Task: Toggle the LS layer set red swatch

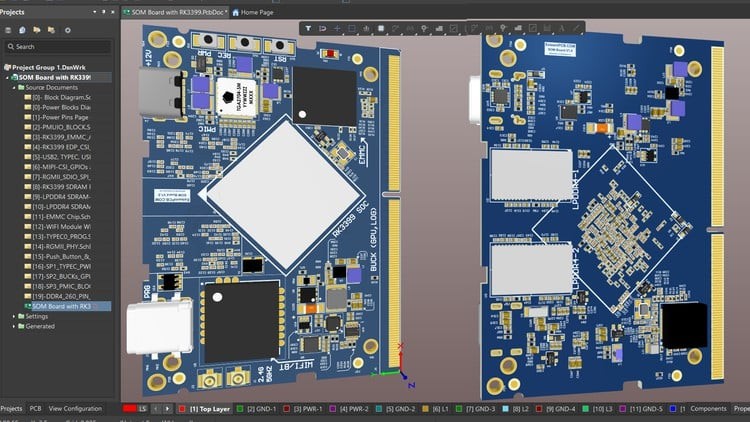Action: point(130,409)
